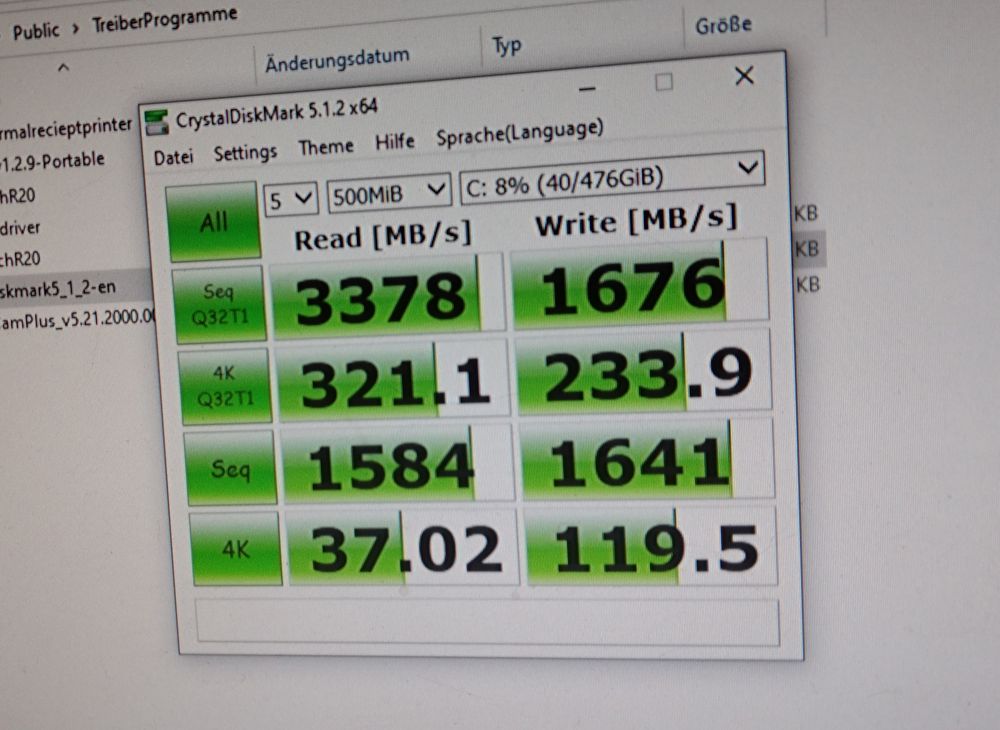The width and height of the screenshot is (1000, 730).
Task: Open the test count dropdown showing 5
Action: [290, 200]
